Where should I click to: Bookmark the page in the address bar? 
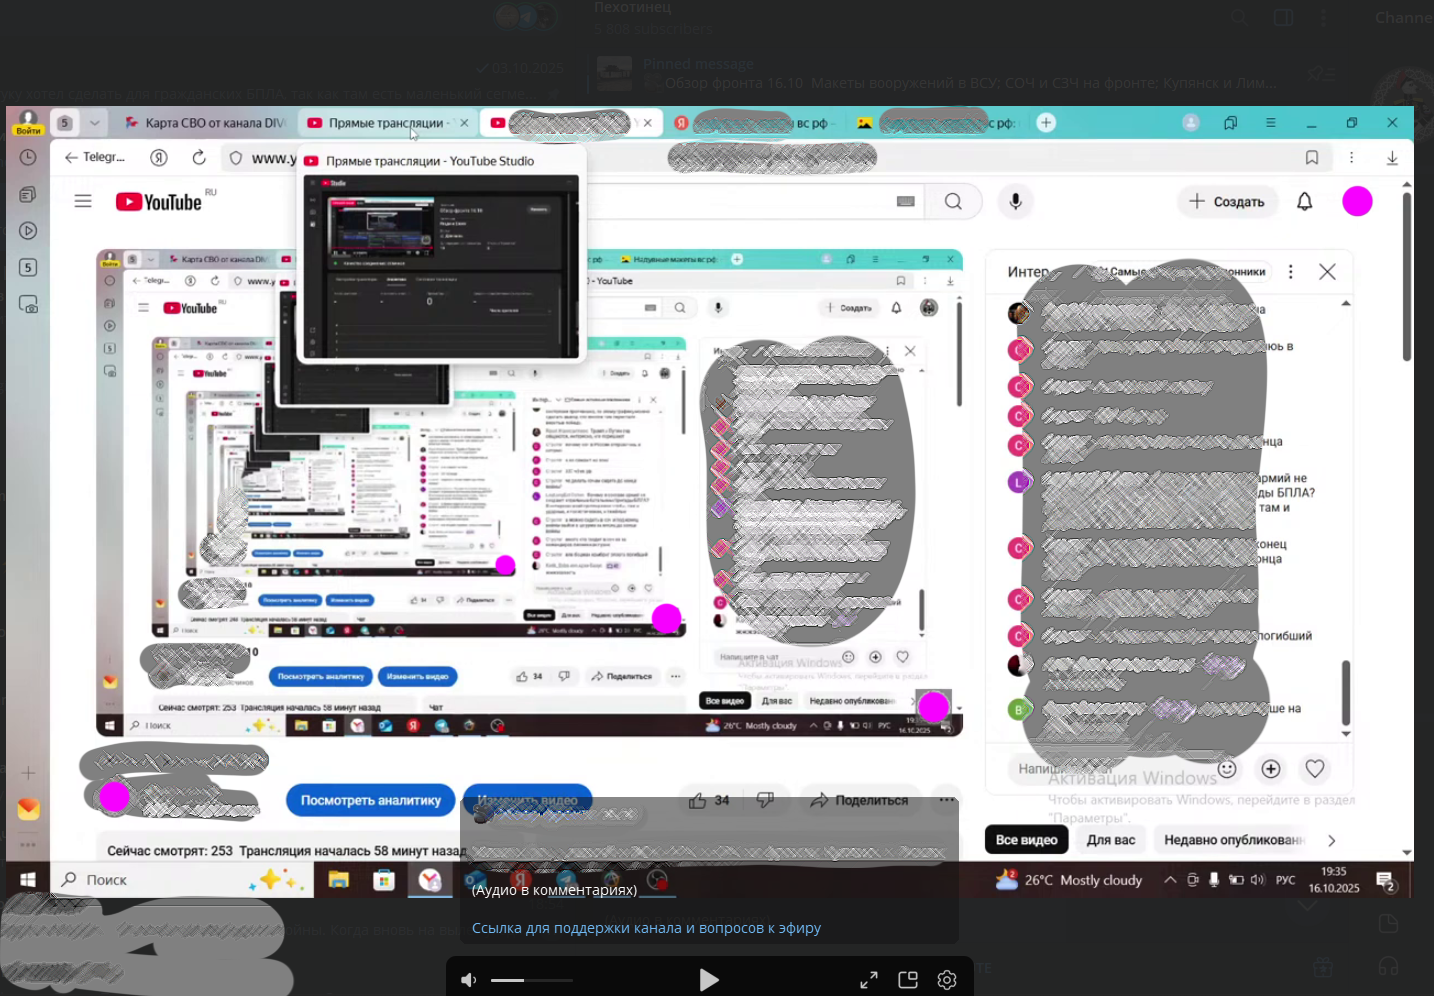pos(1312,157)
